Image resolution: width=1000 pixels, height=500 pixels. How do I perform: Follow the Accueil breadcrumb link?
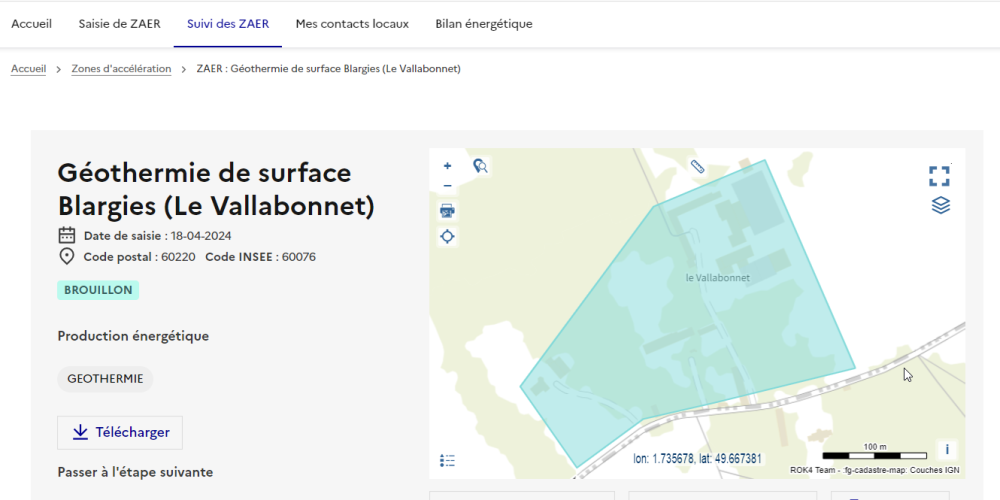coord(28,69)
